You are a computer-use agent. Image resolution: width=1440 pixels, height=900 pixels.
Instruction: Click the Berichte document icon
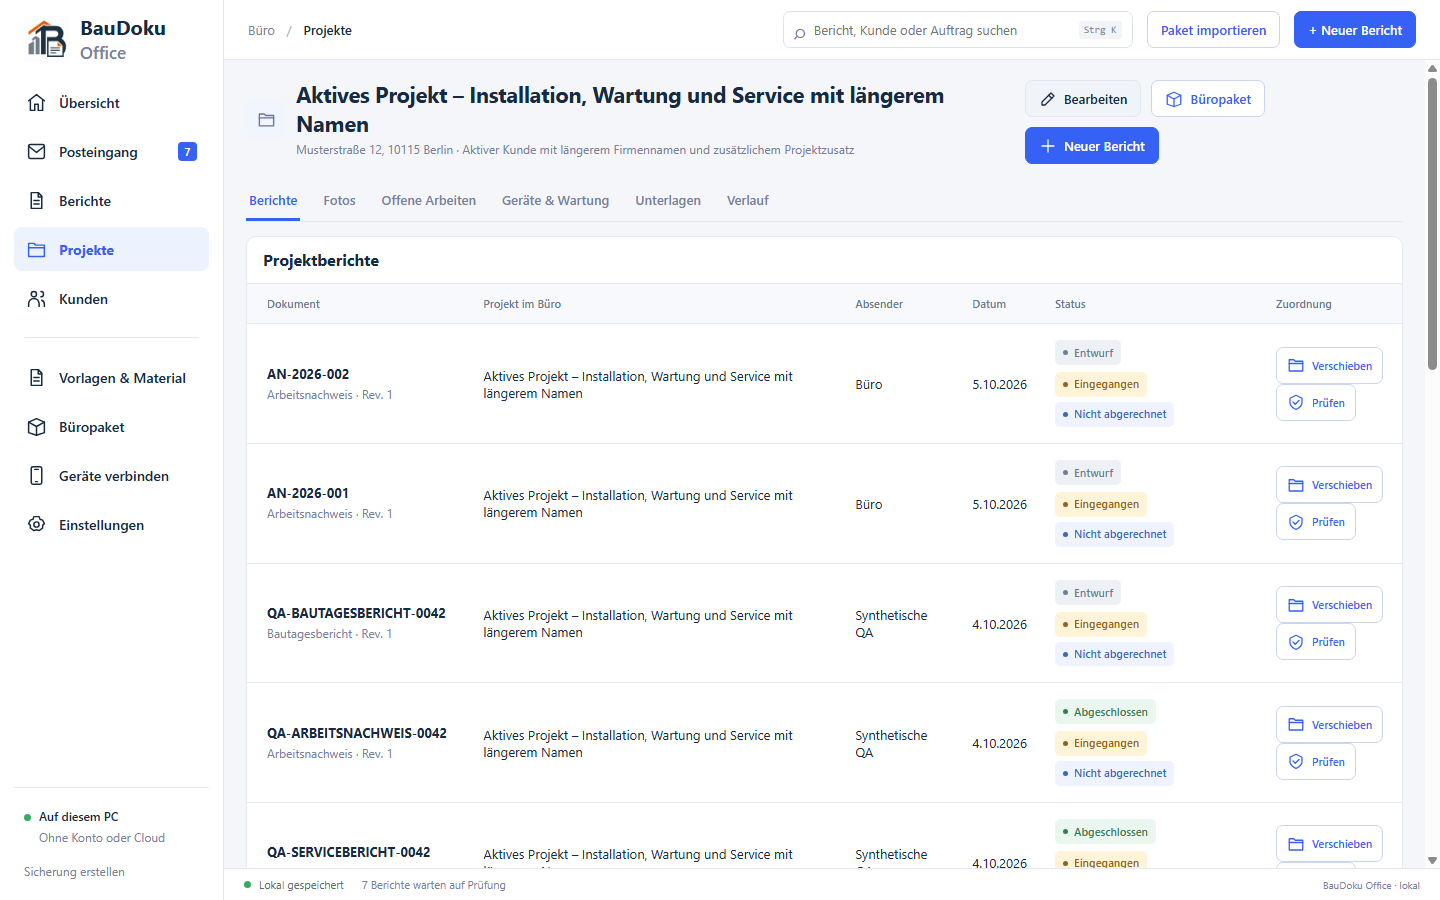37,201
